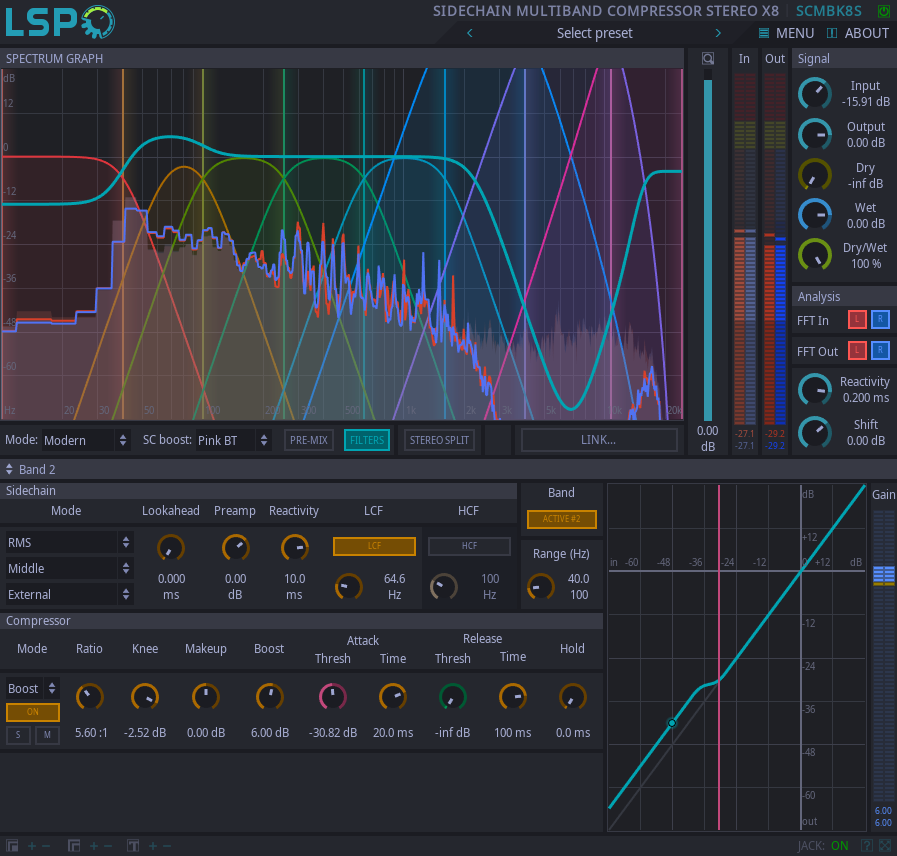Open the Mode dropdown showing Modern

[86, 440]
